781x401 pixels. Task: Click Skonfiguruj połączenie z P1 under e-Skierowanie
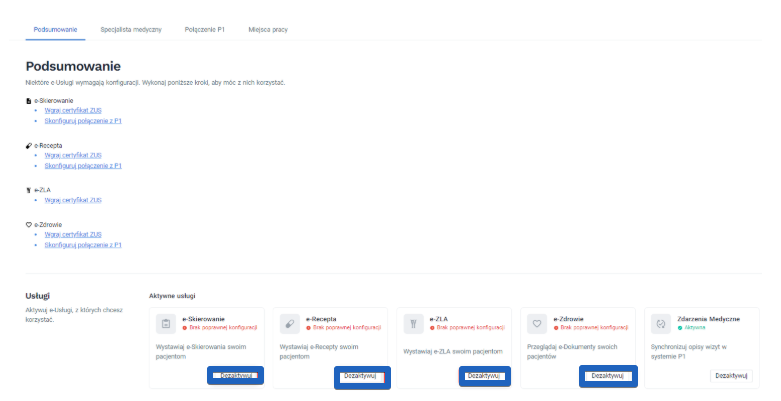click(x=83, y=121)
